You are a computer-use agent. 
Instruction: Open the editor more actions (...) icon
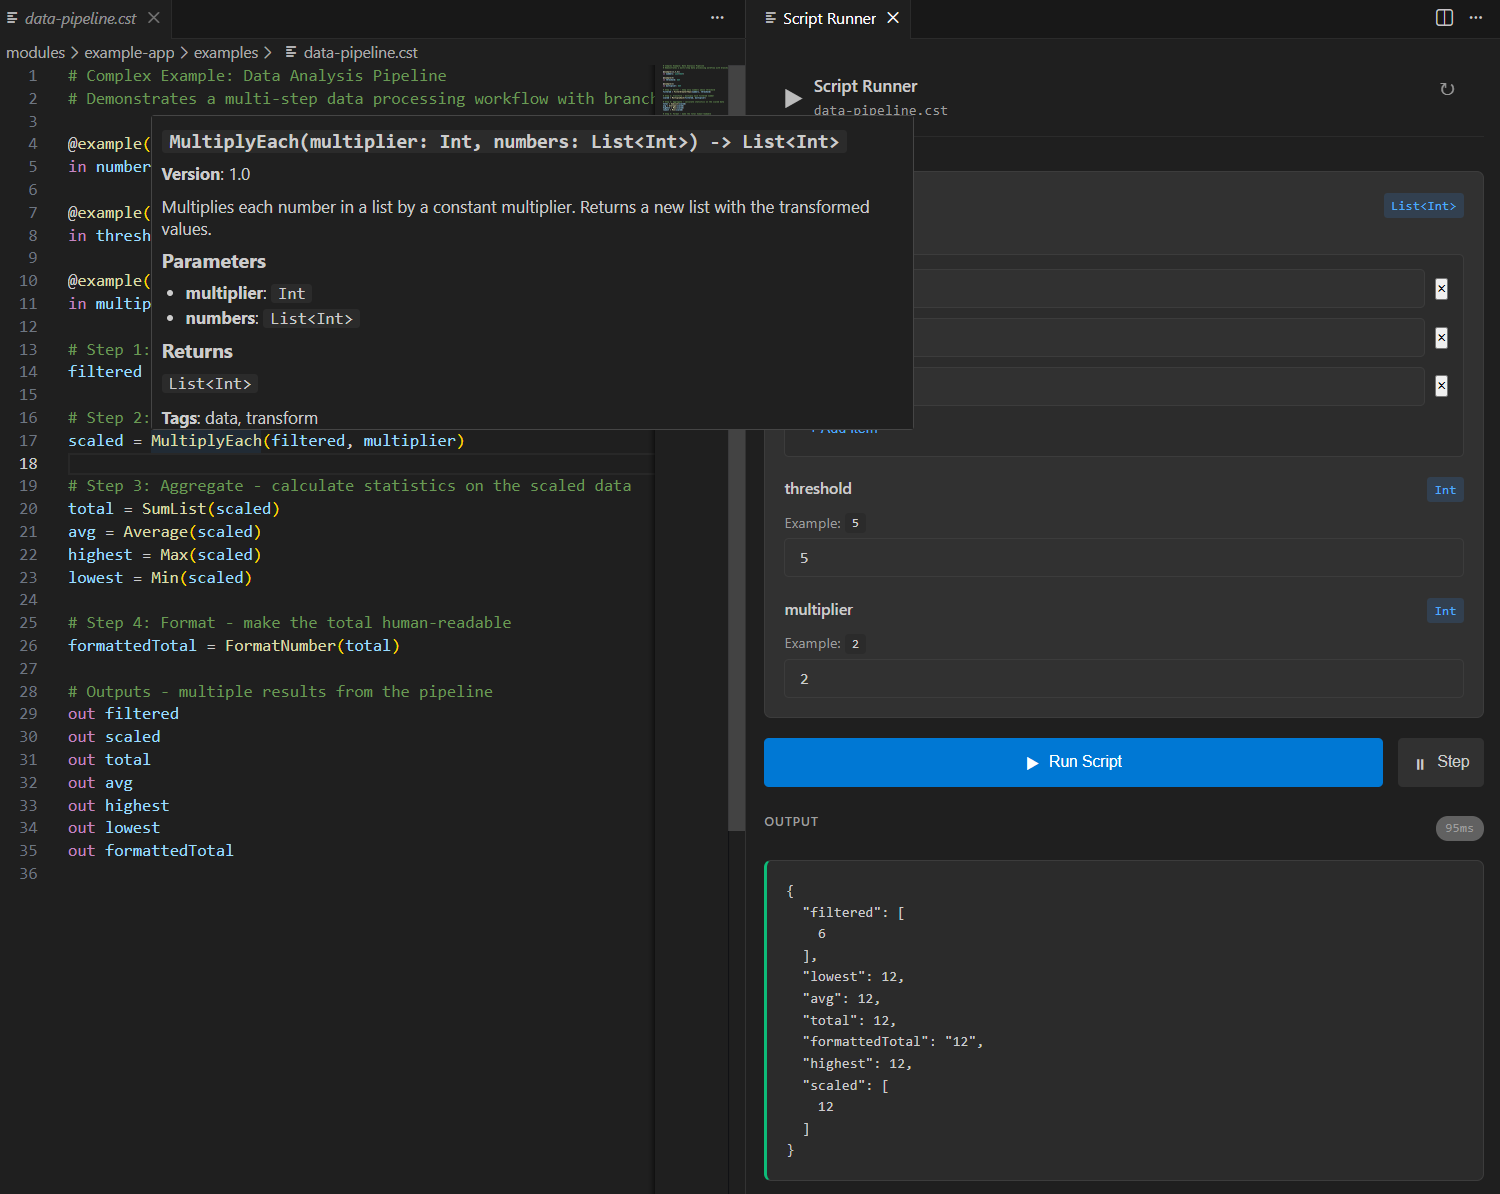[717, 18]
